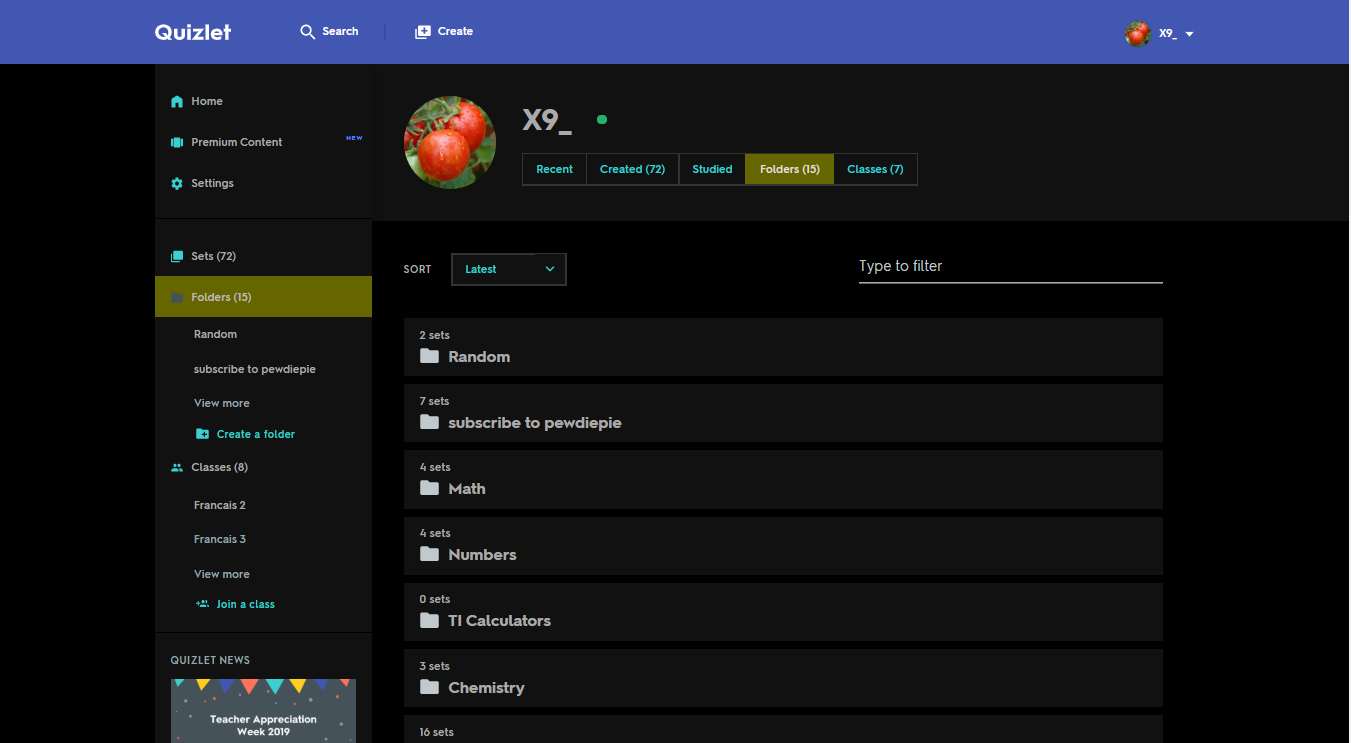The width and height of the screenshot is (1351, 743).
Task: Select Folders (15) in sidebar
Action: (263, 297)
